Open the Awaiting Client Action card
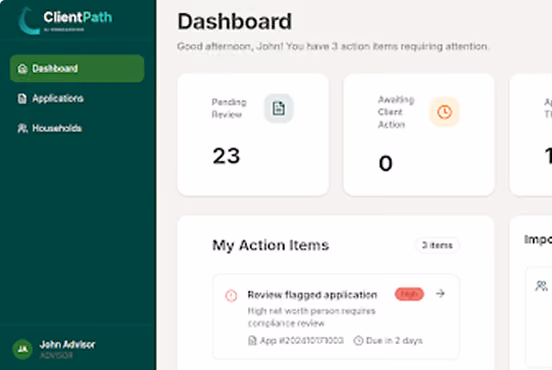Screen dimensions: 552x370 419,134
